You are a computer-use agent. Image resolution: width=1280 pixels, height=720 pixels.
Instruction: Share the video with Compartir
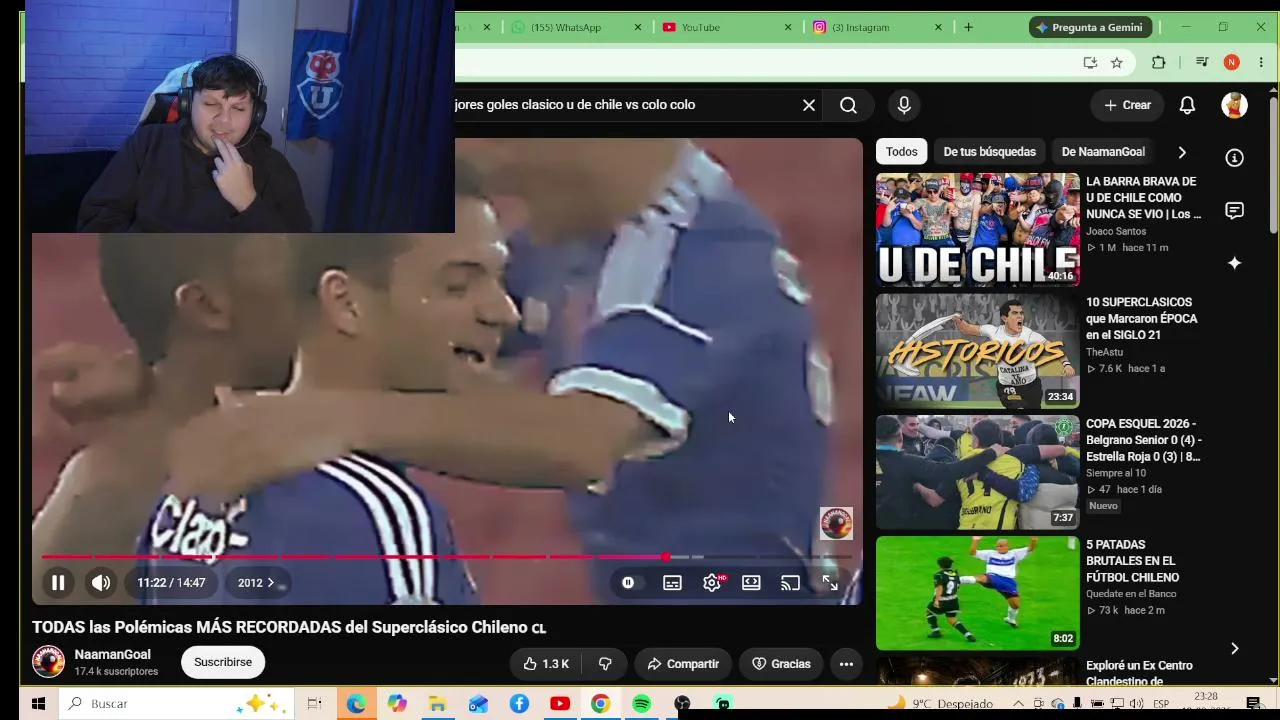(x=683, y=664)
